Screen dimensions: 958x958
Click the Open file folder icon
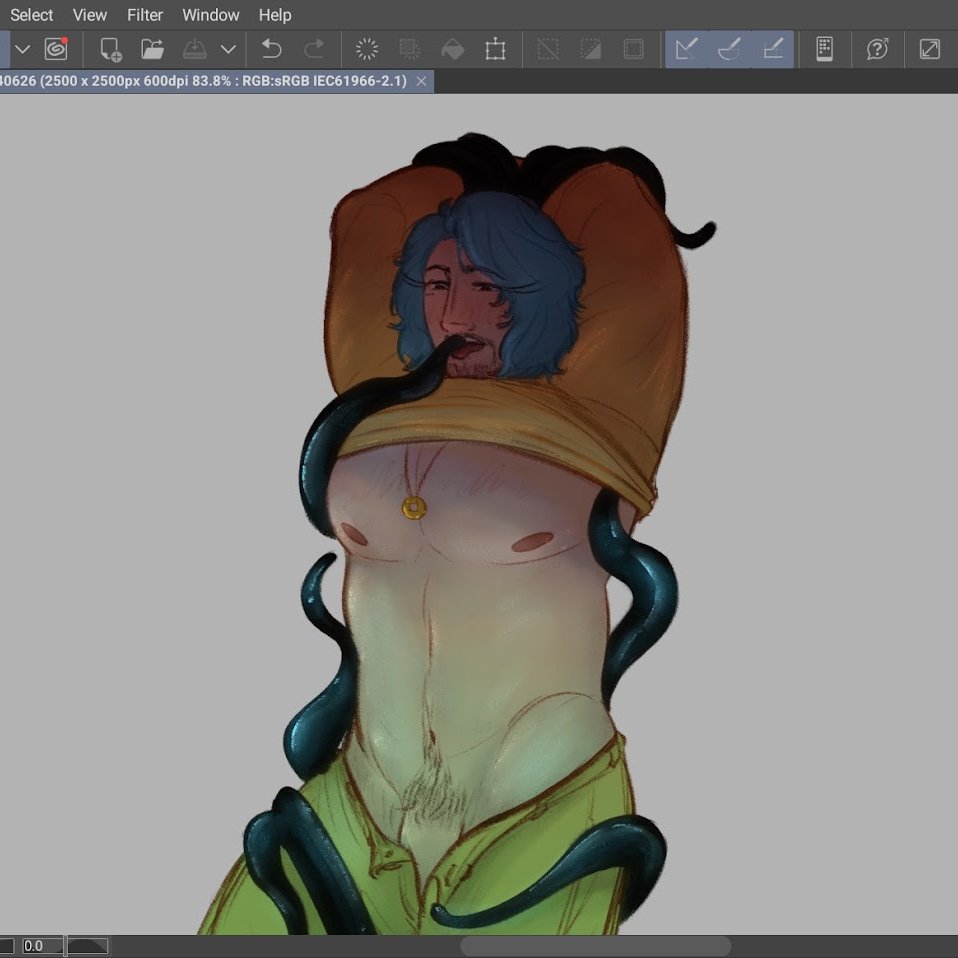click(153, 49)
